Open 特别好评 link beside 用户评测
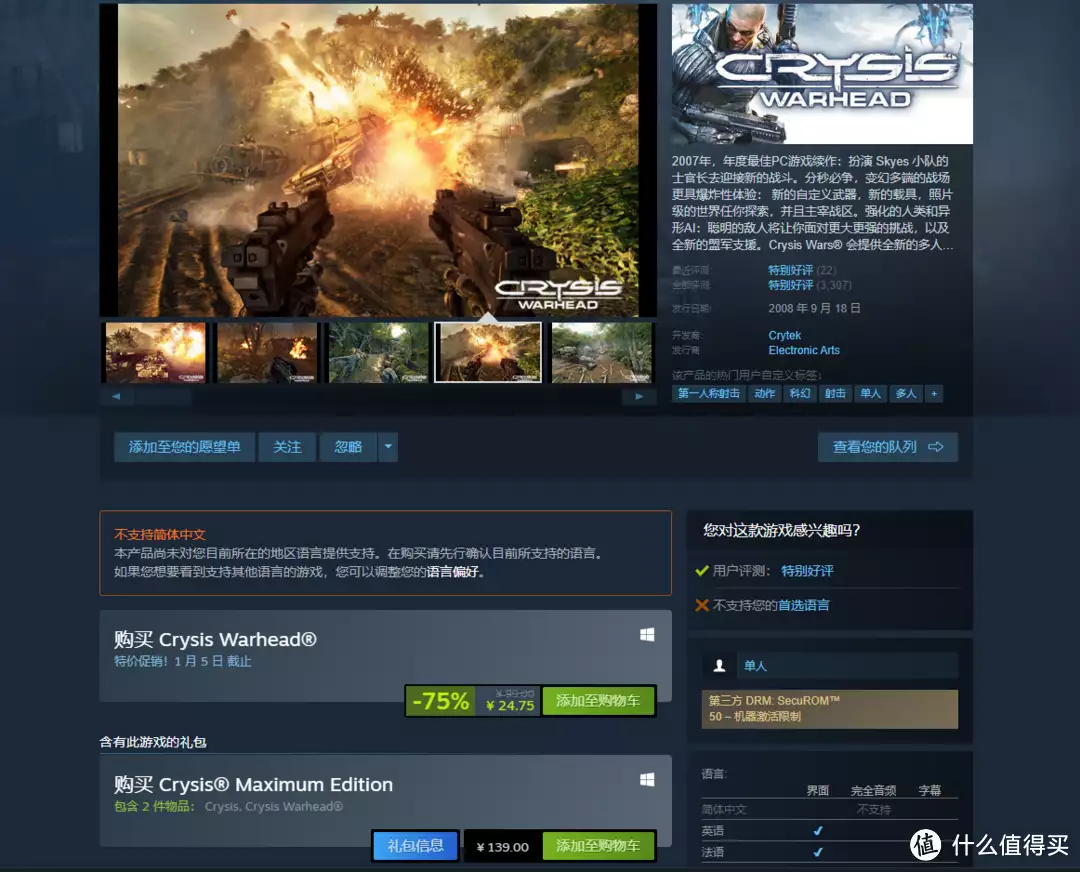This screenshot has height=872, width=1080. pos(807,571)
